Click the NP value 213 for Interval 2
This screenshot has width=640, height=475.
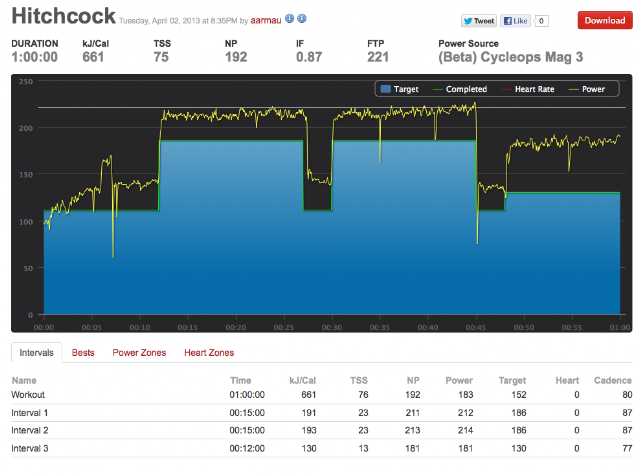[413, 430]
